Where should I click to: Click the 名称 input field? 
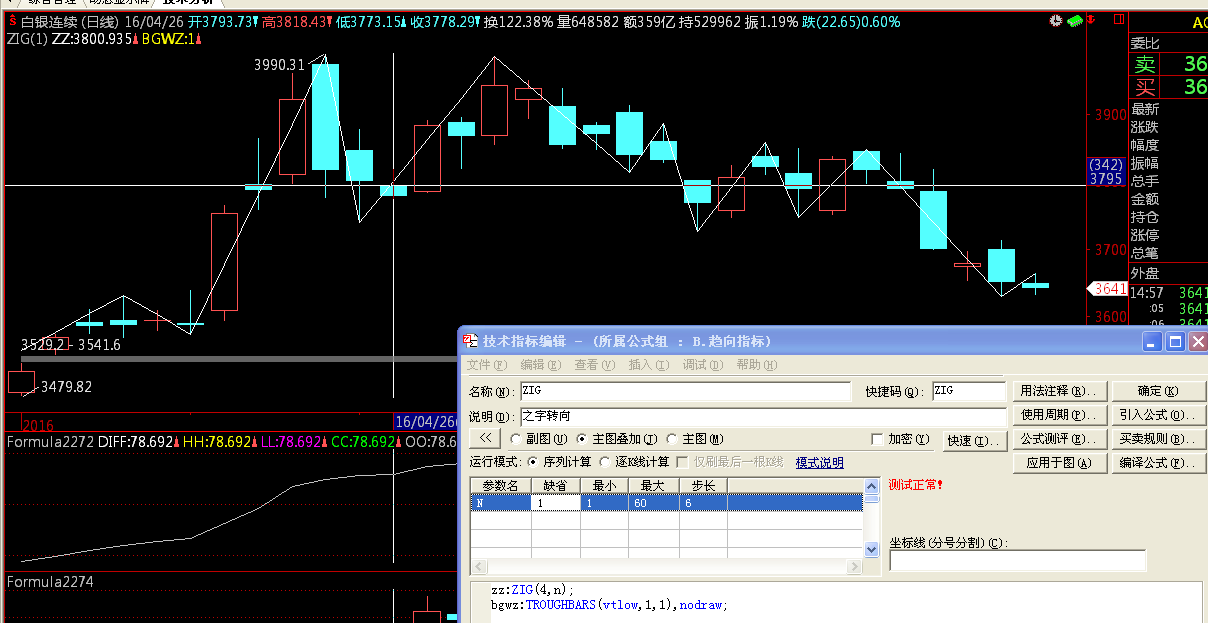(685, 391)
